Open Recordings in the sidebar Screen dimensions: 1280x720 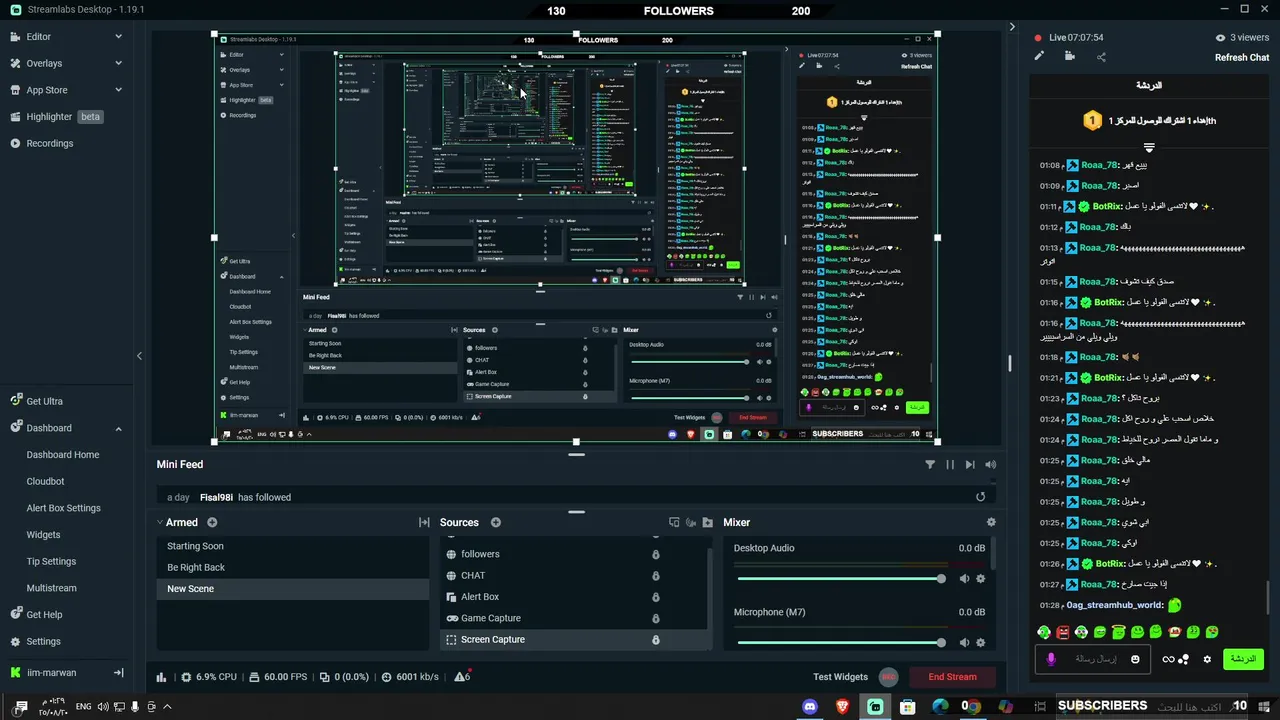coord(49,143)
